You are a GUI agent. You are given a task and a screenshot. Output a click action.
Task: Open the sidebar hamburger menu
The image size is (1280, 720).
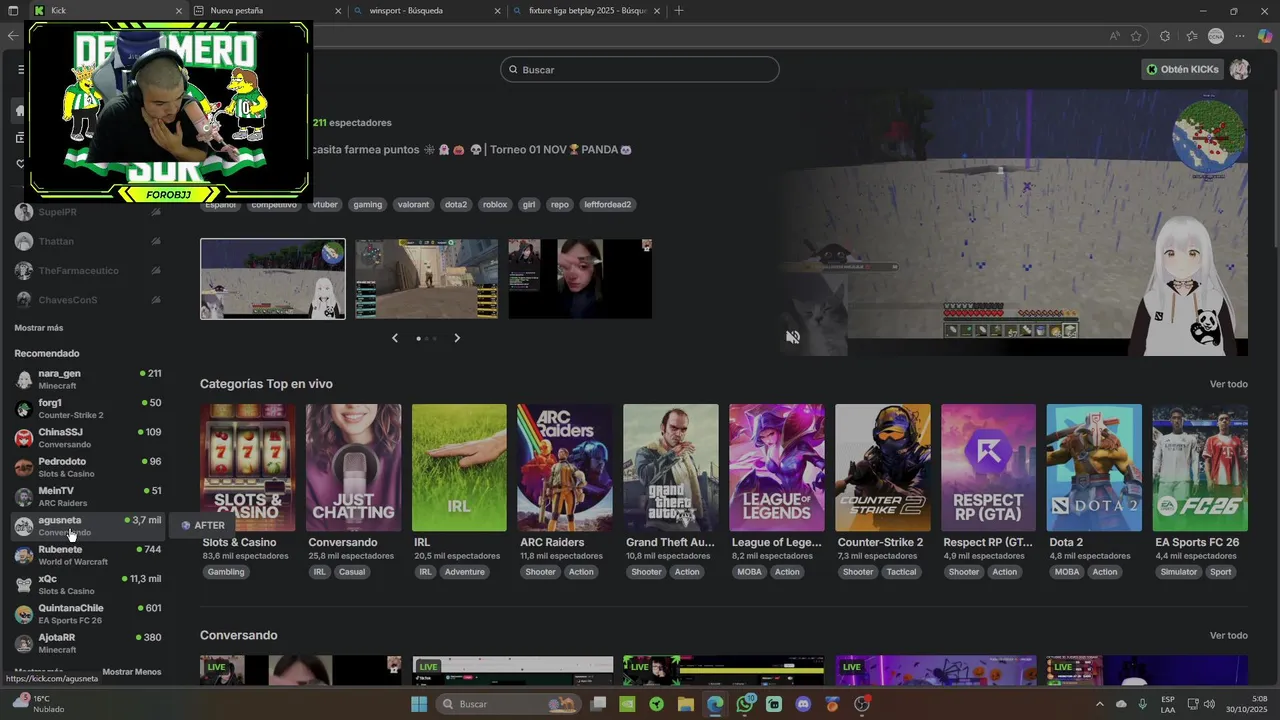tap(21, 70)
